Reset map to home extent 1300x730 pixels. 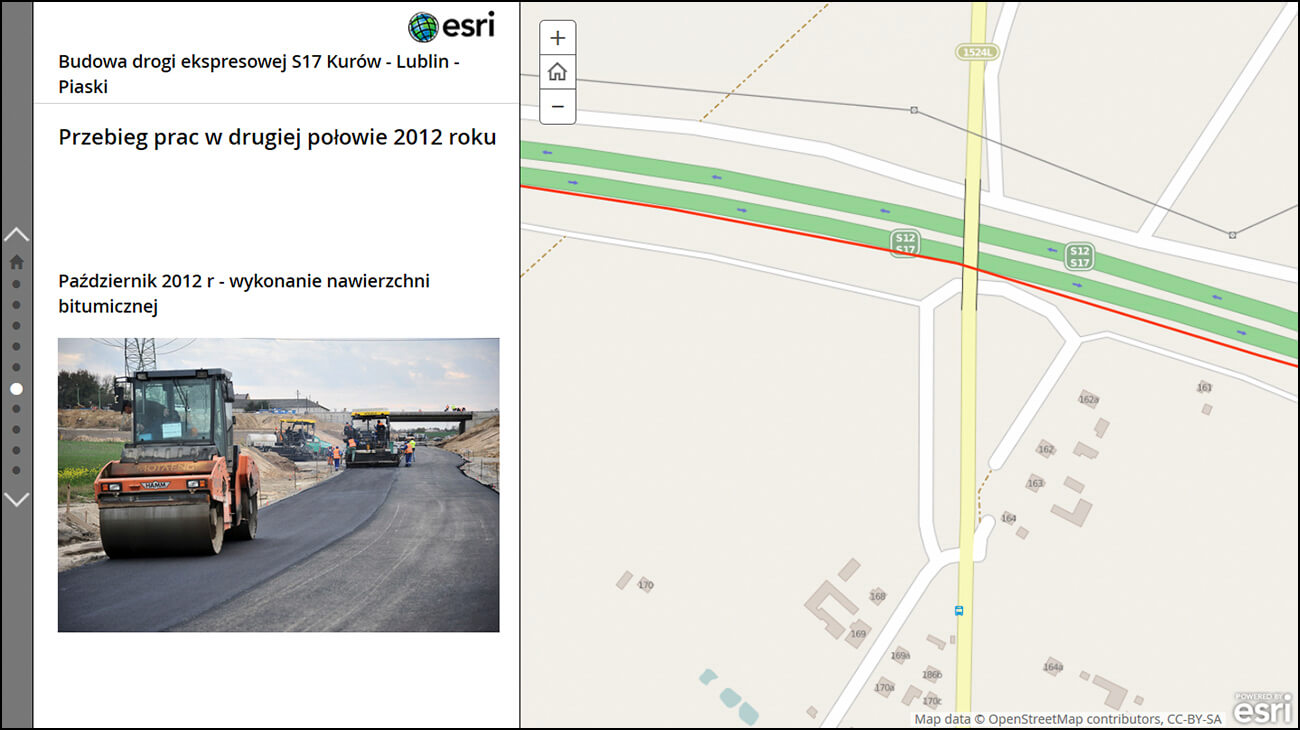[557, 72]
